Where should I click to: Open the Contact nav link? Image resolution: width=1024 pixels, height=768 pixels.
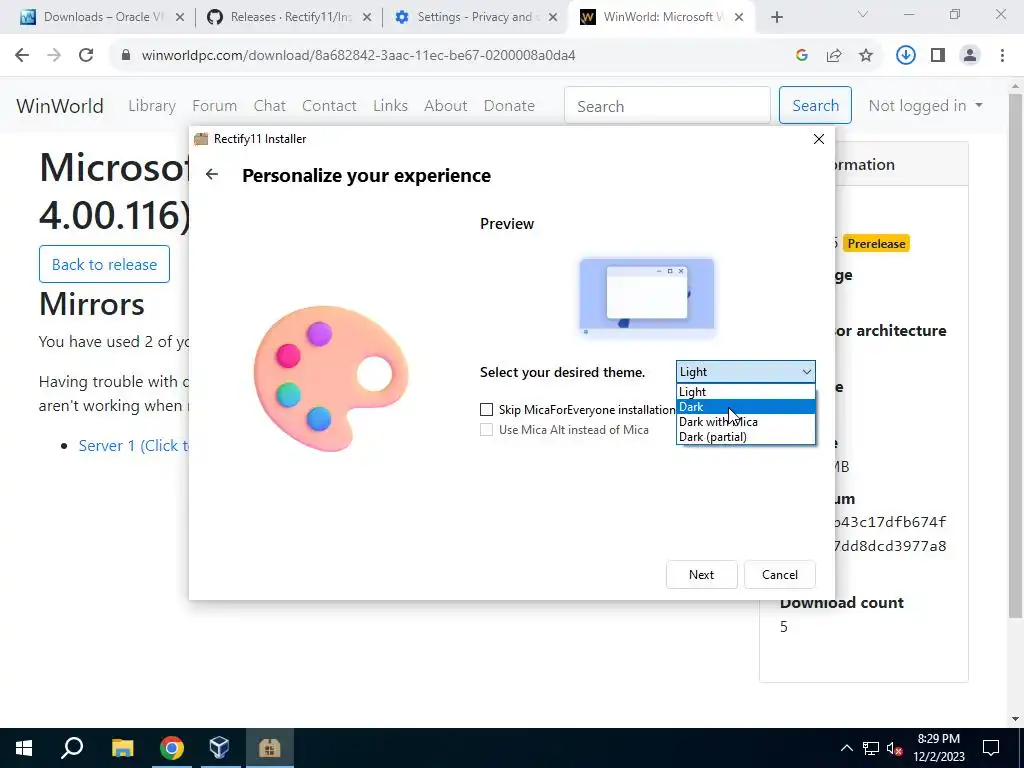coord(329,106)
